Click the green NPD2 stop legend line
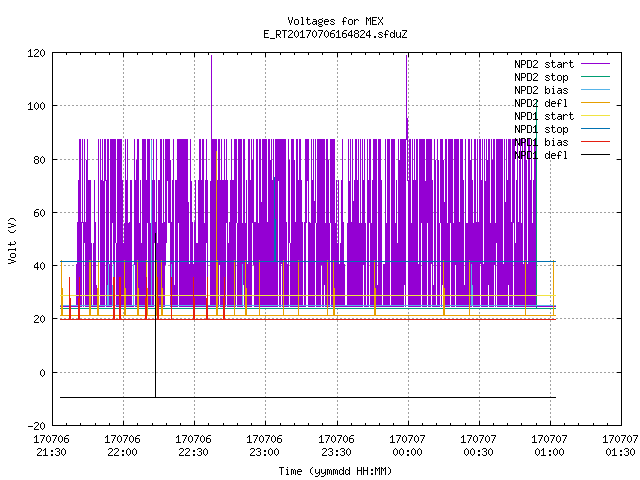The width and height of the screenshot is (640, 480). coord(595,77)
